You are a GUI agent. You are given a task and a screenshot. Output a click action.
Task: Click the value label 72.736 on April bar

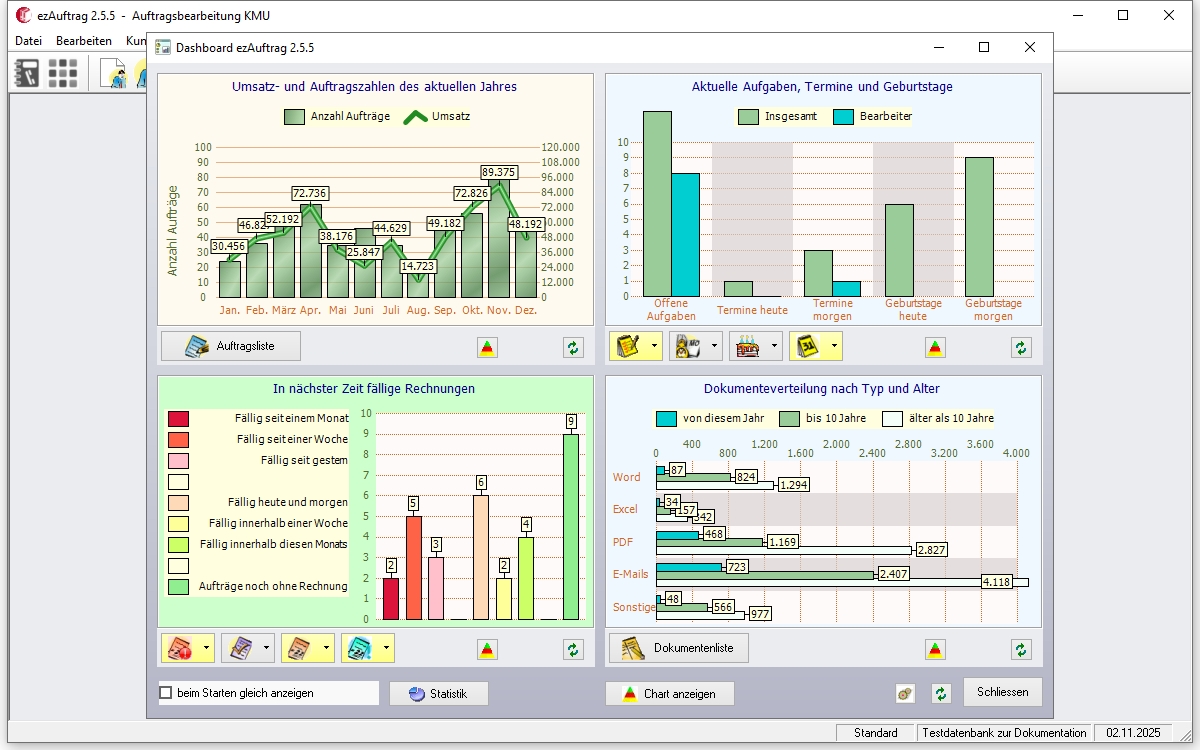click(x=310, y=193)
